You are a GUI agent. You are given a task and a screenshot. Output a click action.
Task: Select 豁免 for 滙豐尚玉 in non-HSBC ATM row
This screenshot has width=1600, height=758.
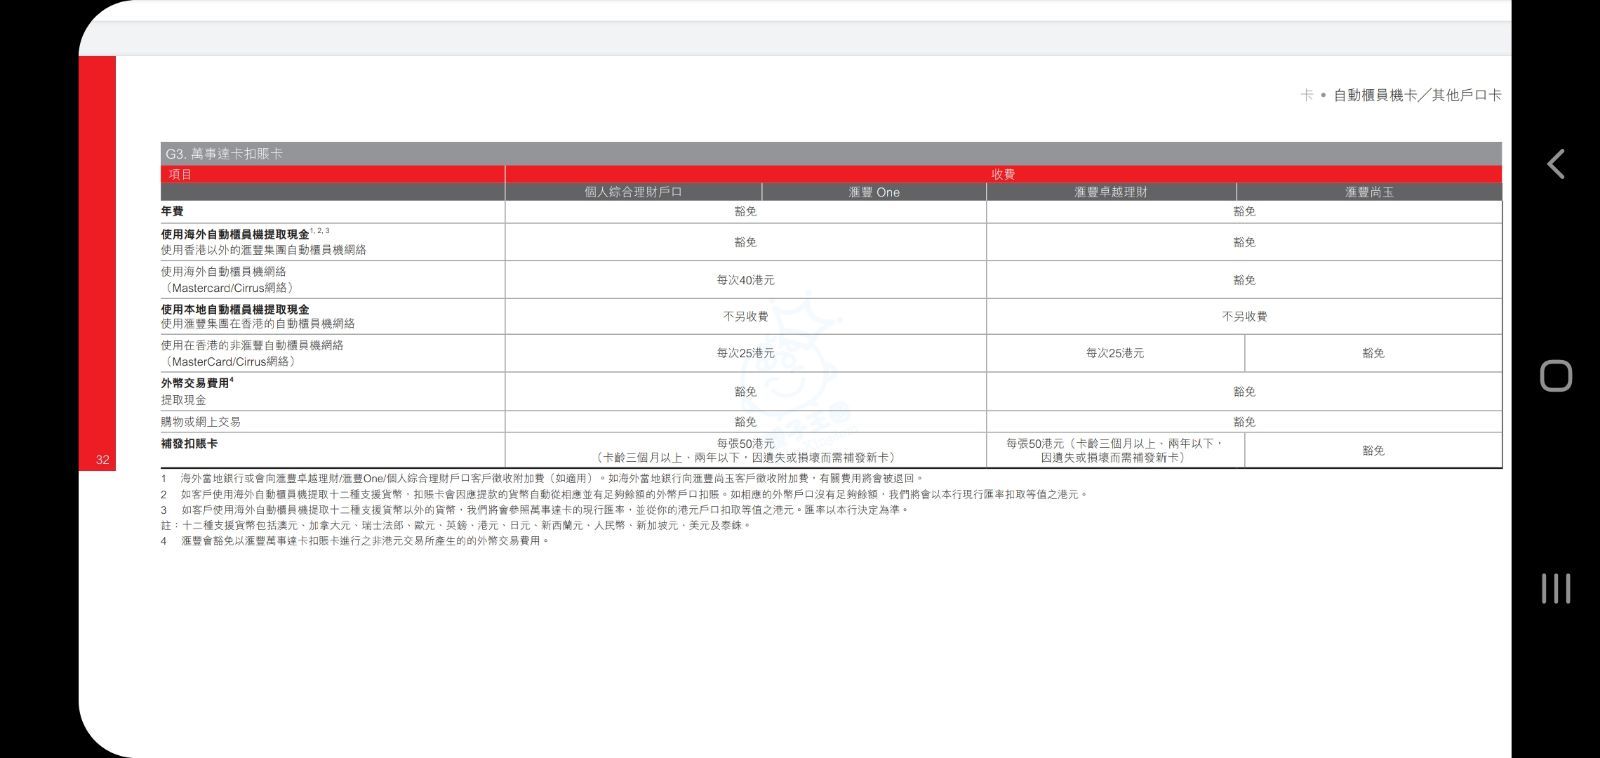click(1373, 353)
